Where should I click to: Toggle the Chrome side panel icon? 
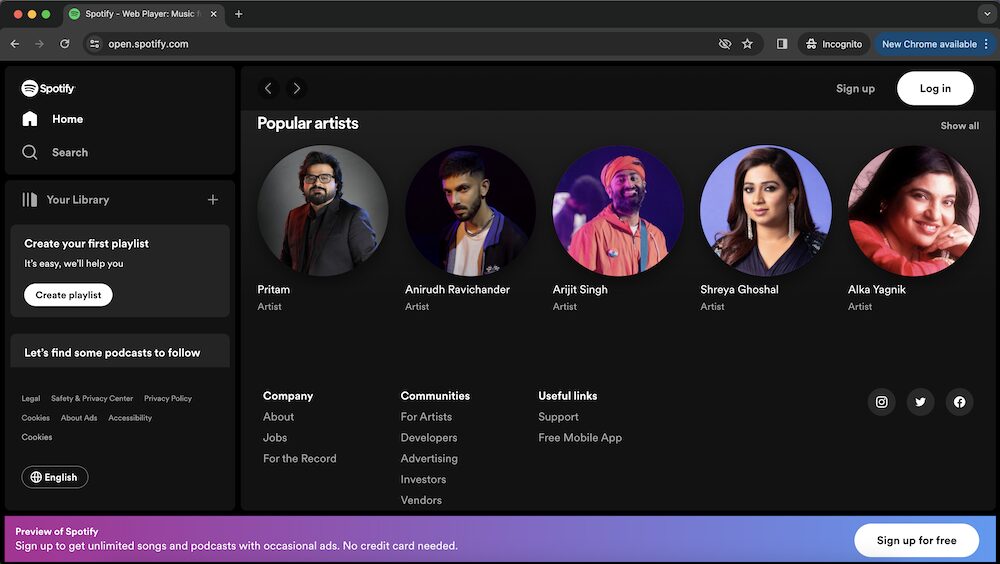[x=782, y=44]
